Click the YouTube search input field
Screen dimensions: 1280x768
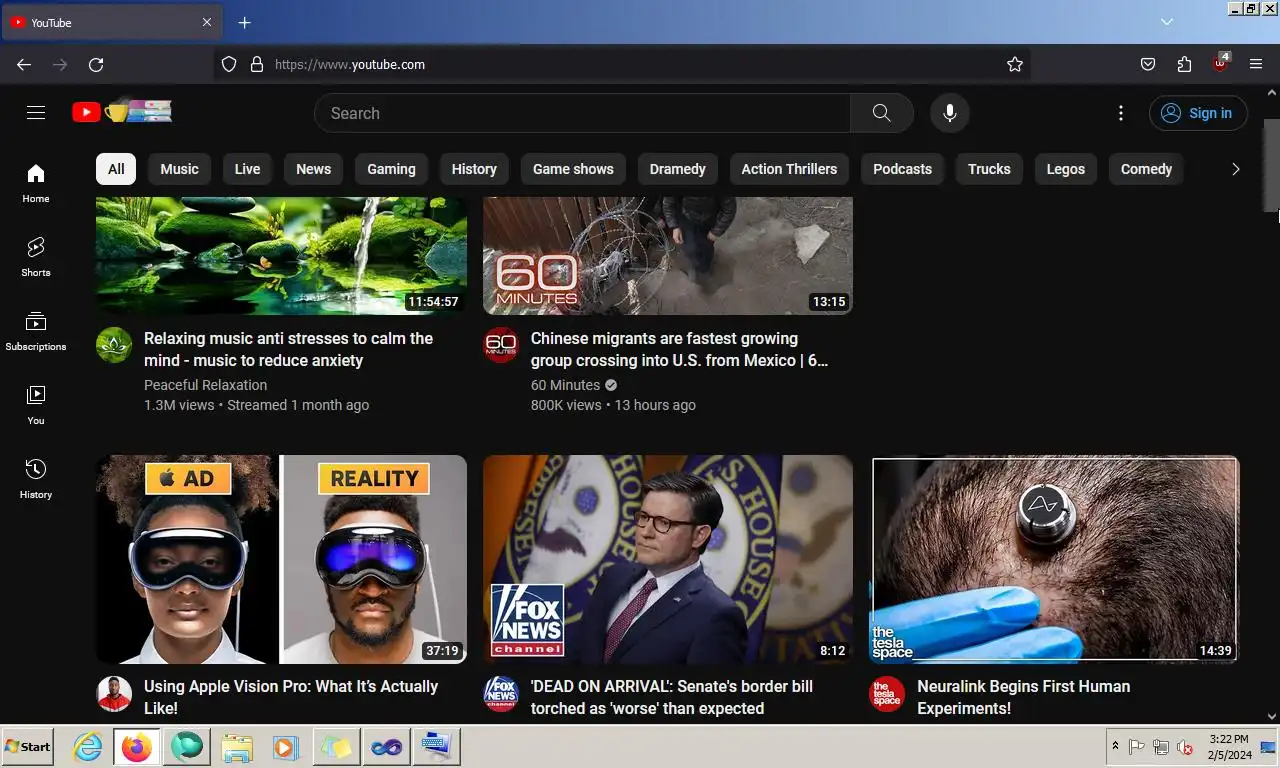tap(583, 113)
